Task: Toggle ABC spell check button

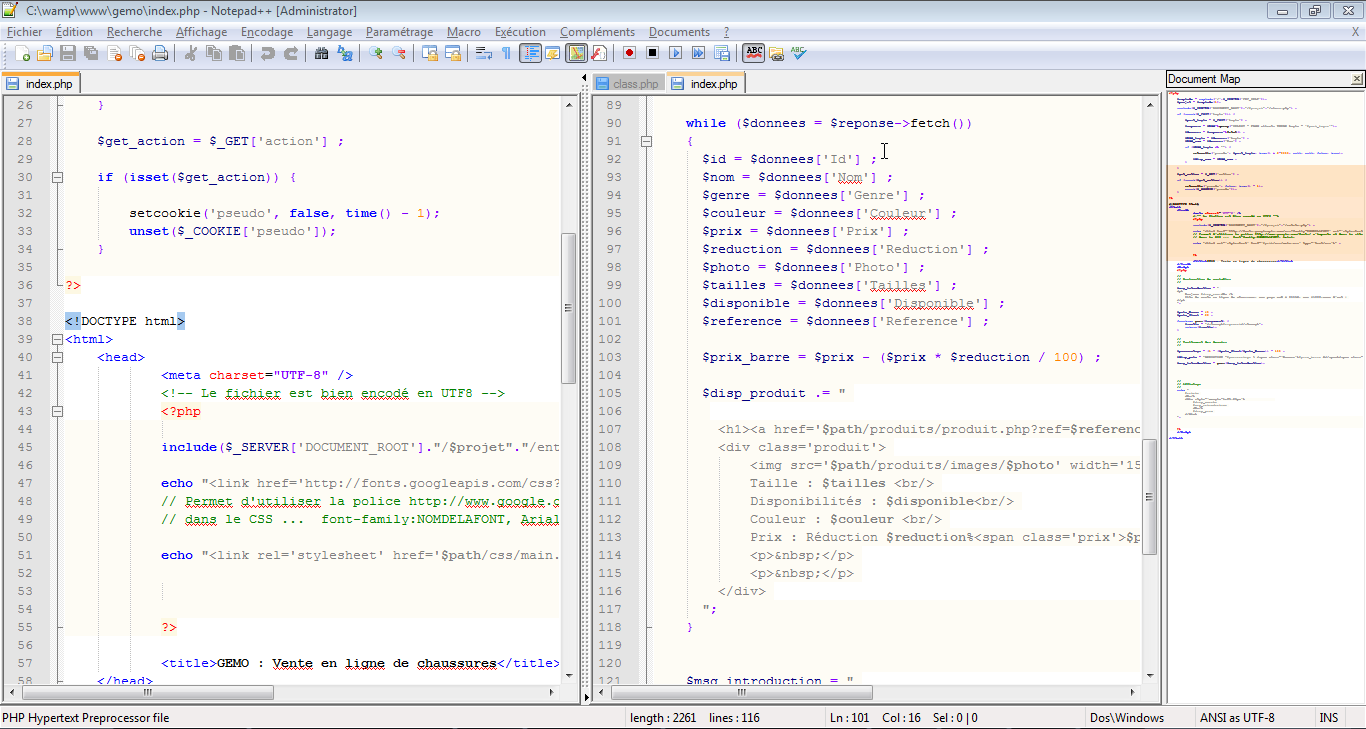Action: pos(753,53)
